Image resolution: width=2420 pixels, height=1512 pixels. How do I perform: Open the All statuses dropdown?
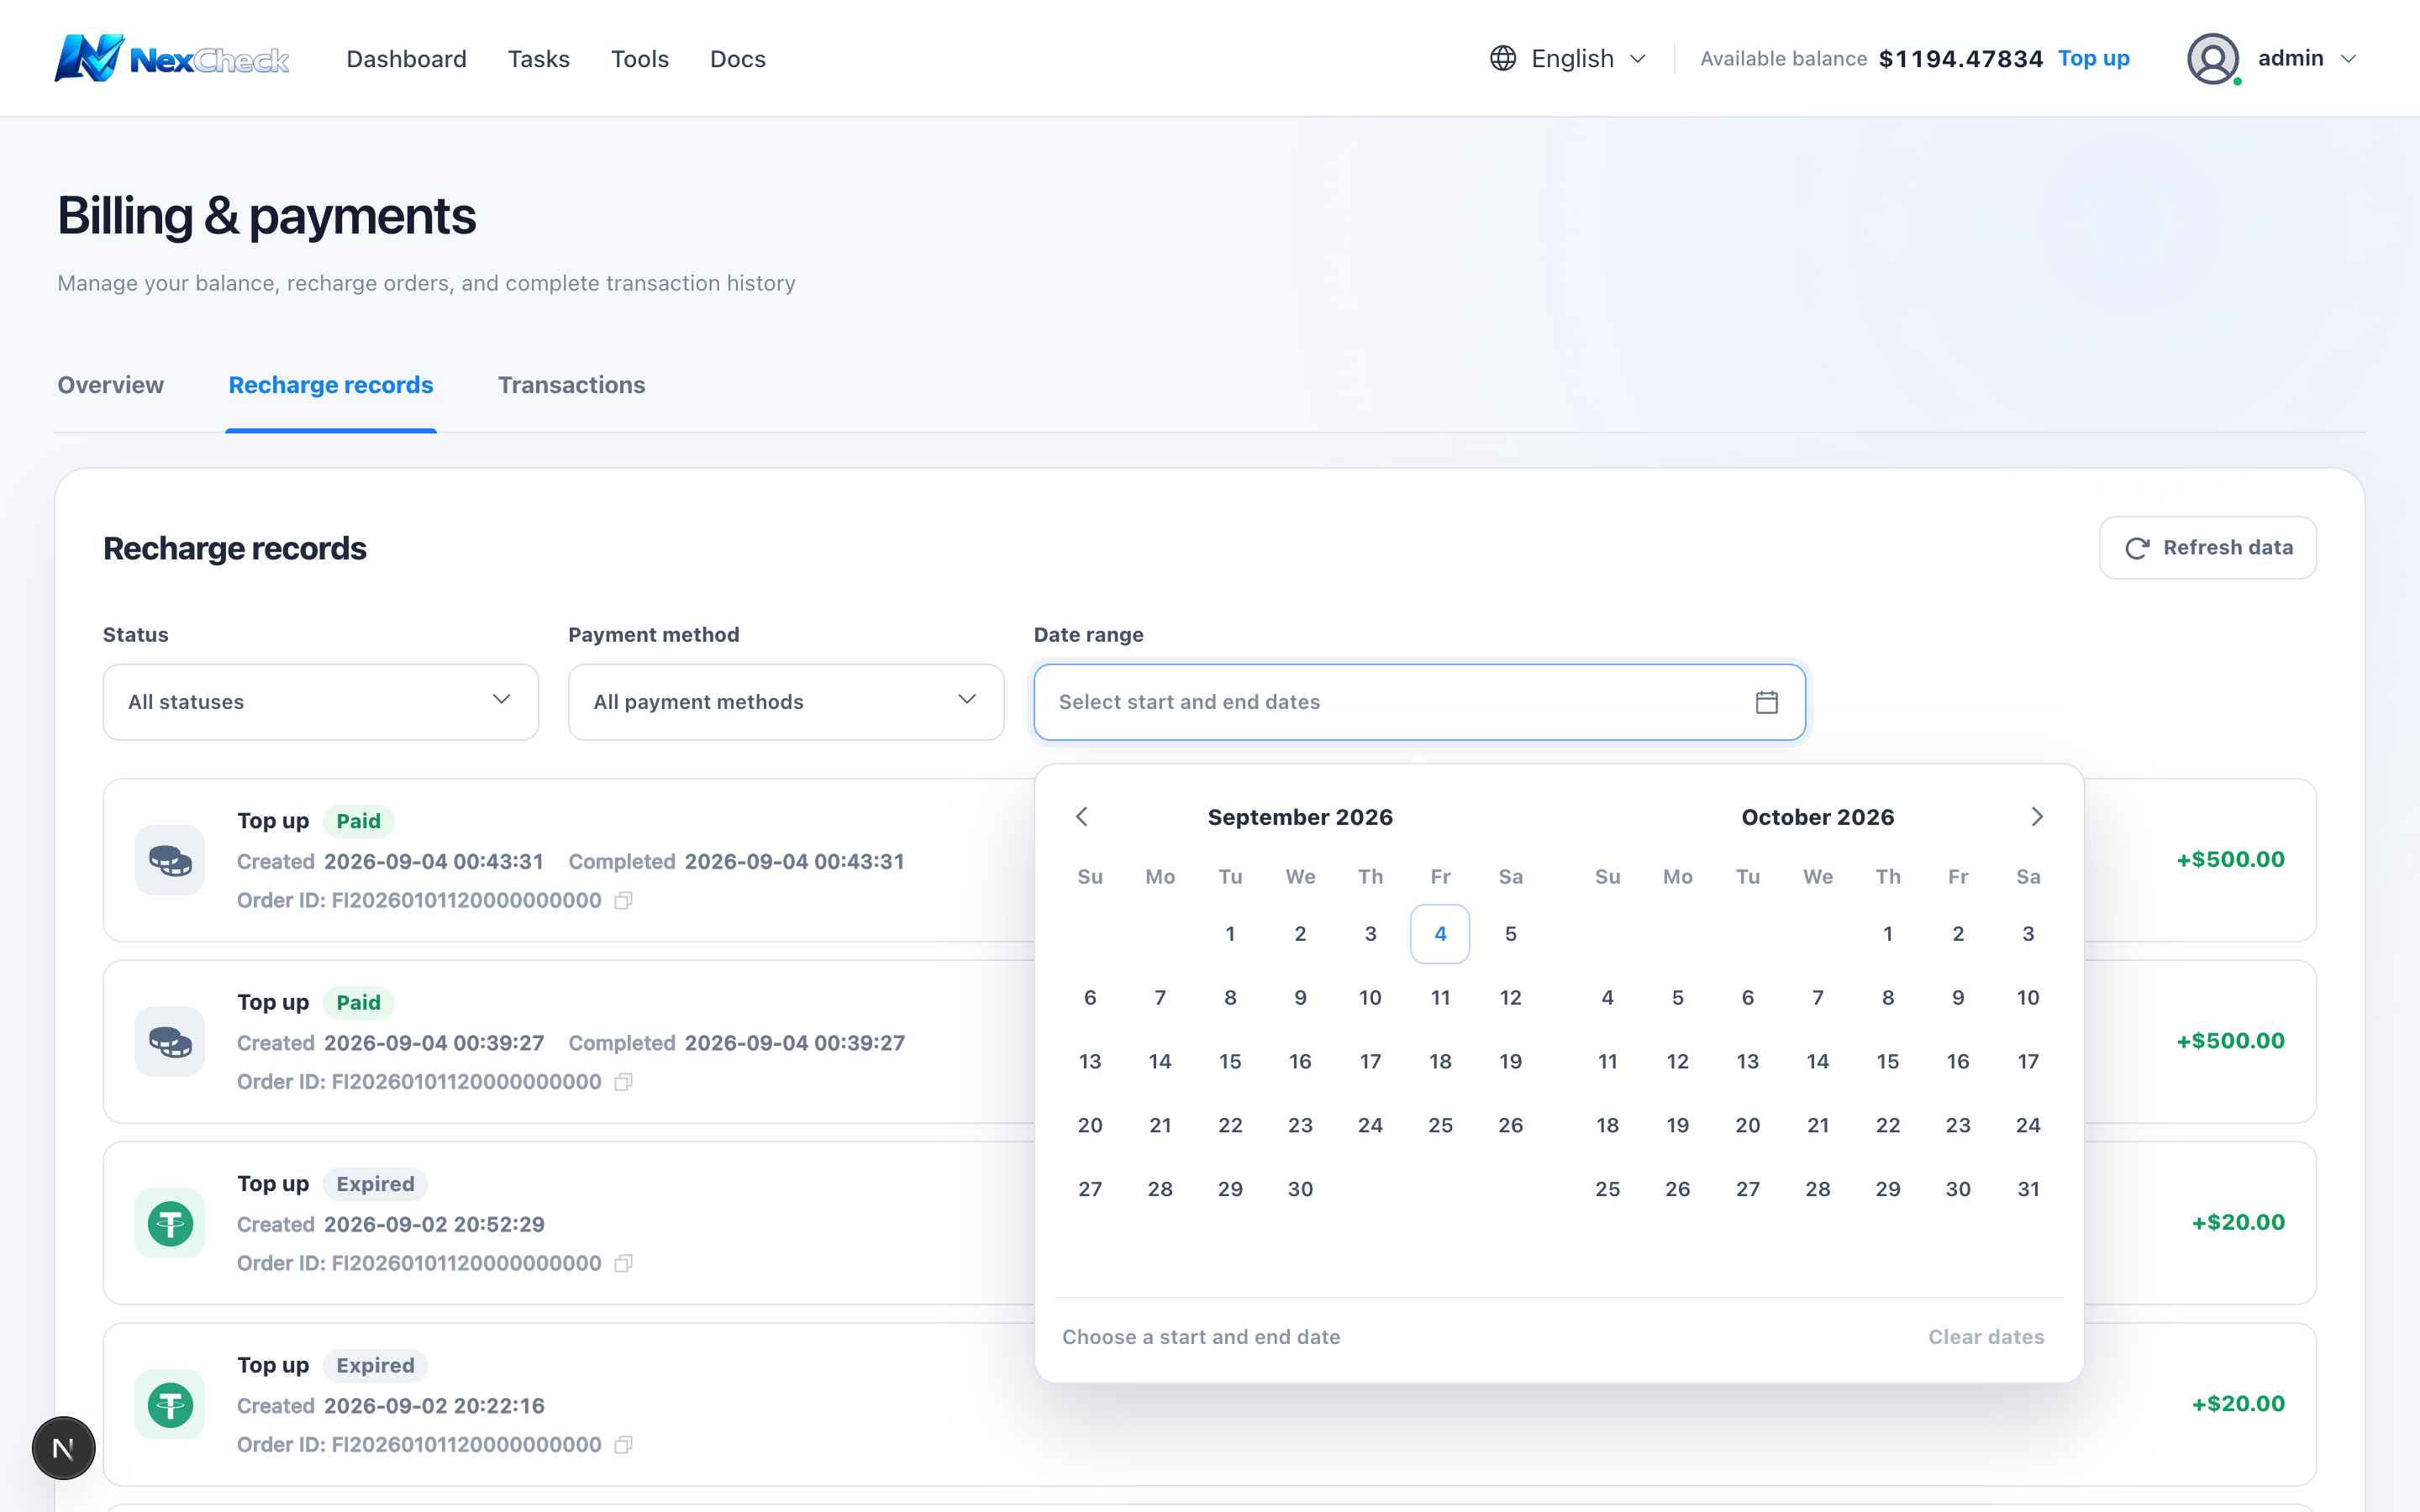click(x=321, y=702)
